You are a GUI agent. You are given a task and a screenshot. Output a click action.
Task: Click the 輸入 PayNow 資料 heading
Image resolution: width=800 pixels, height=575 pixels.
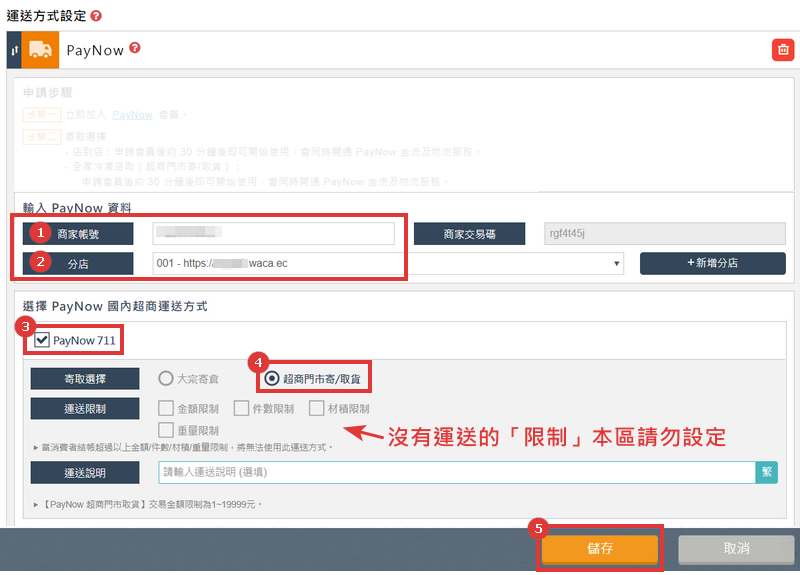(77, 208)
